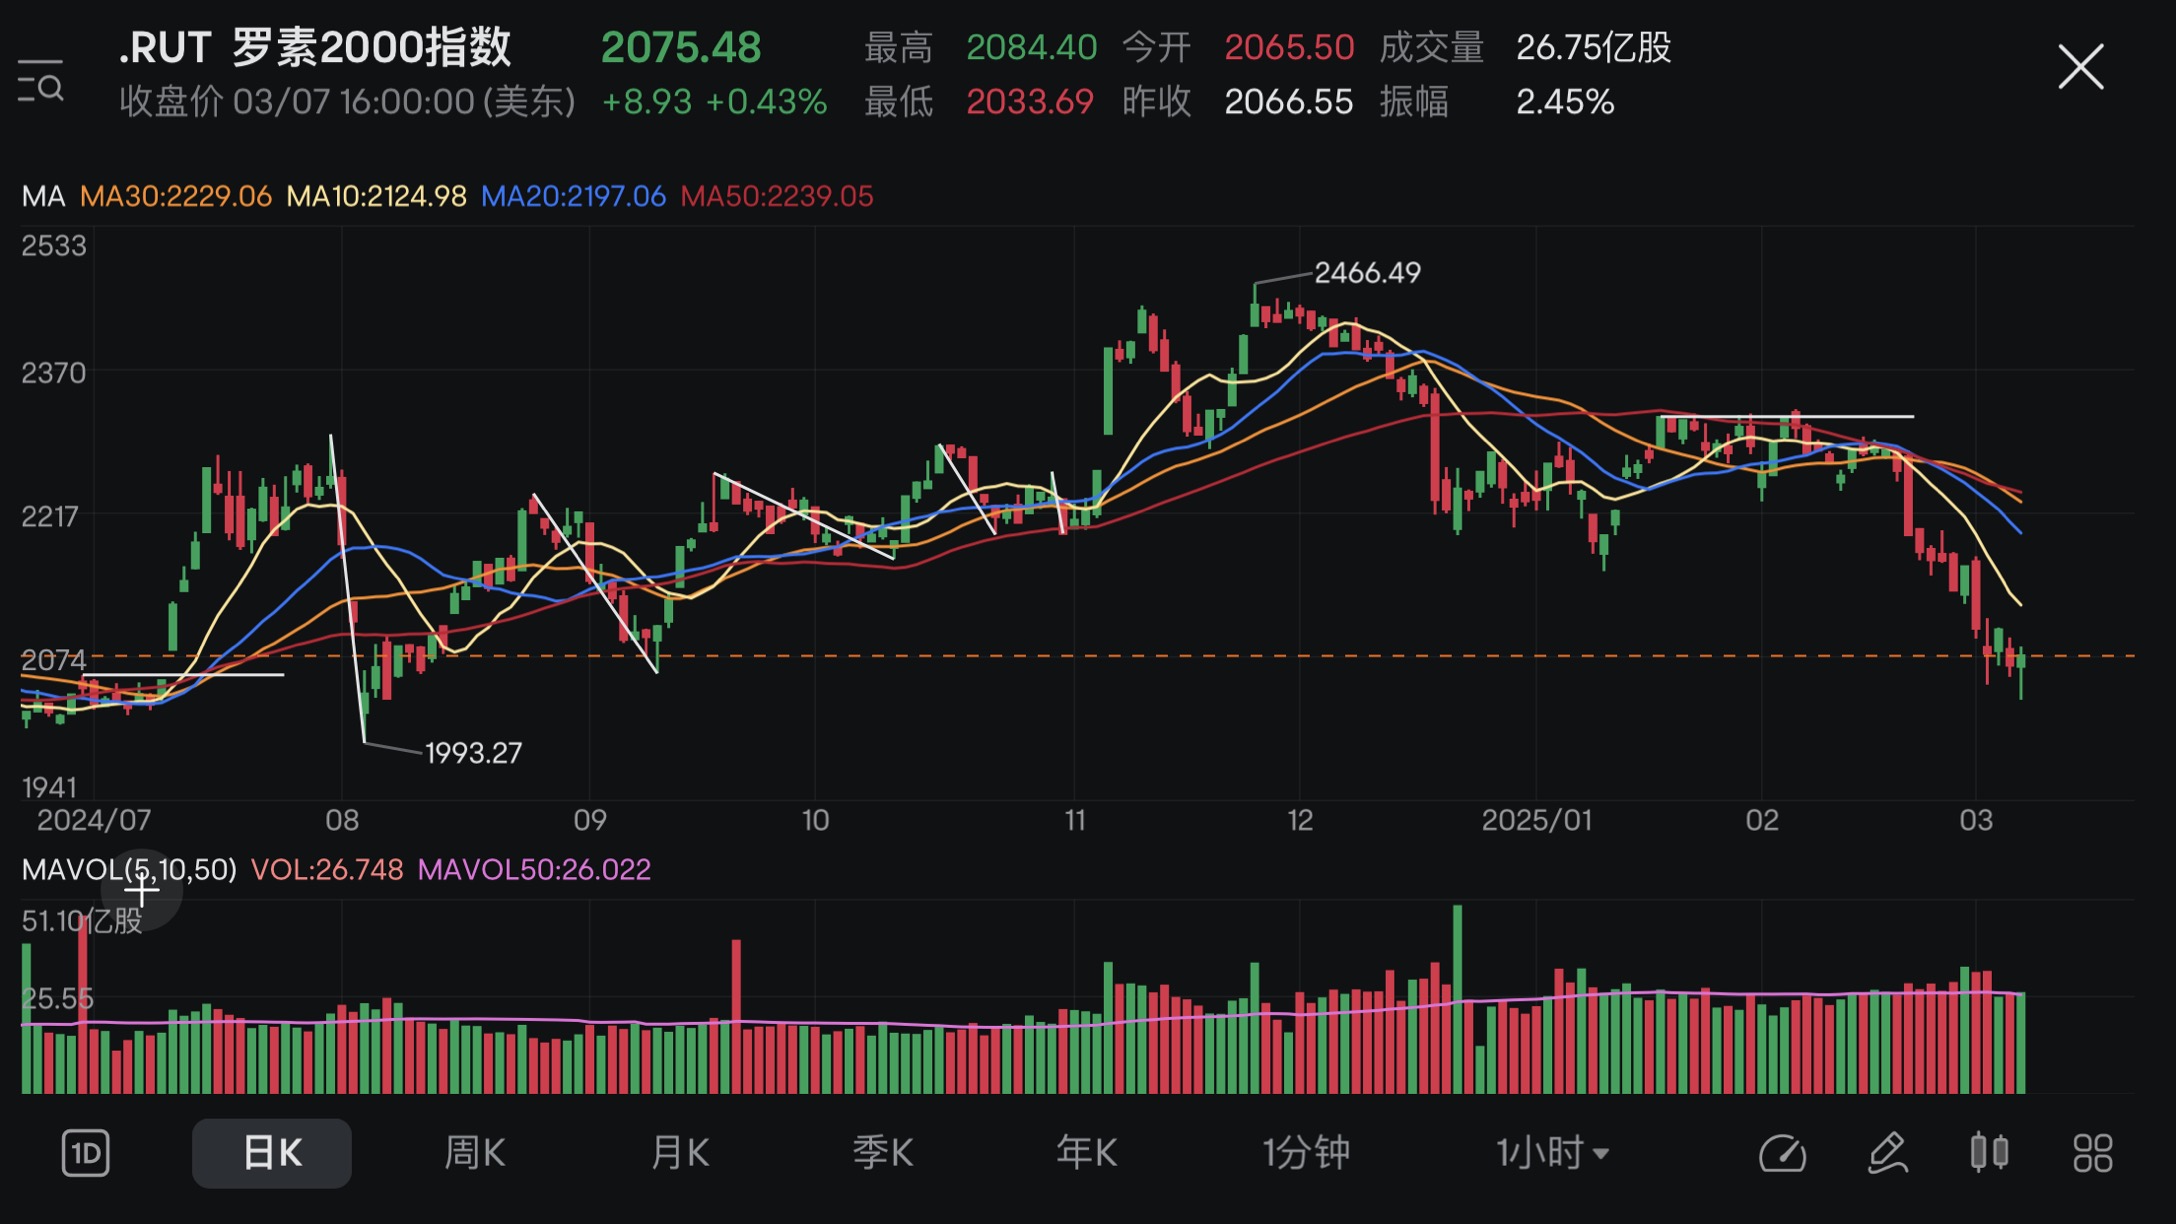Screen dimensions: 2176x1224
Task: Tap the 03 month axis label
Action: (x=1976, y=820)
